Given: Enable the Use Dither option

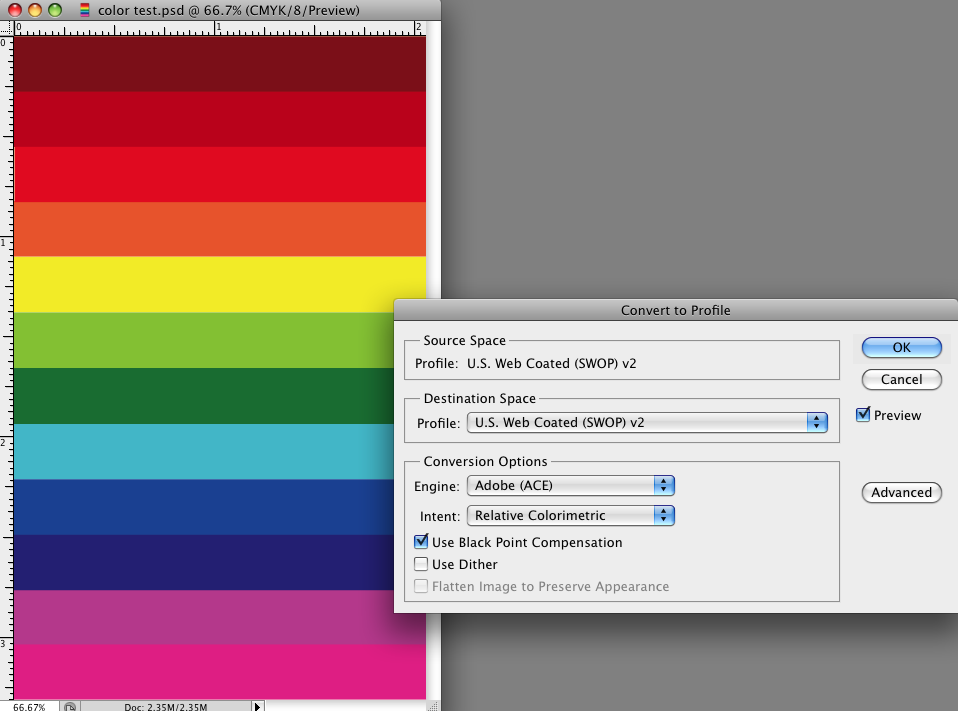Looking at the screenshot, I should click(421, 564).
